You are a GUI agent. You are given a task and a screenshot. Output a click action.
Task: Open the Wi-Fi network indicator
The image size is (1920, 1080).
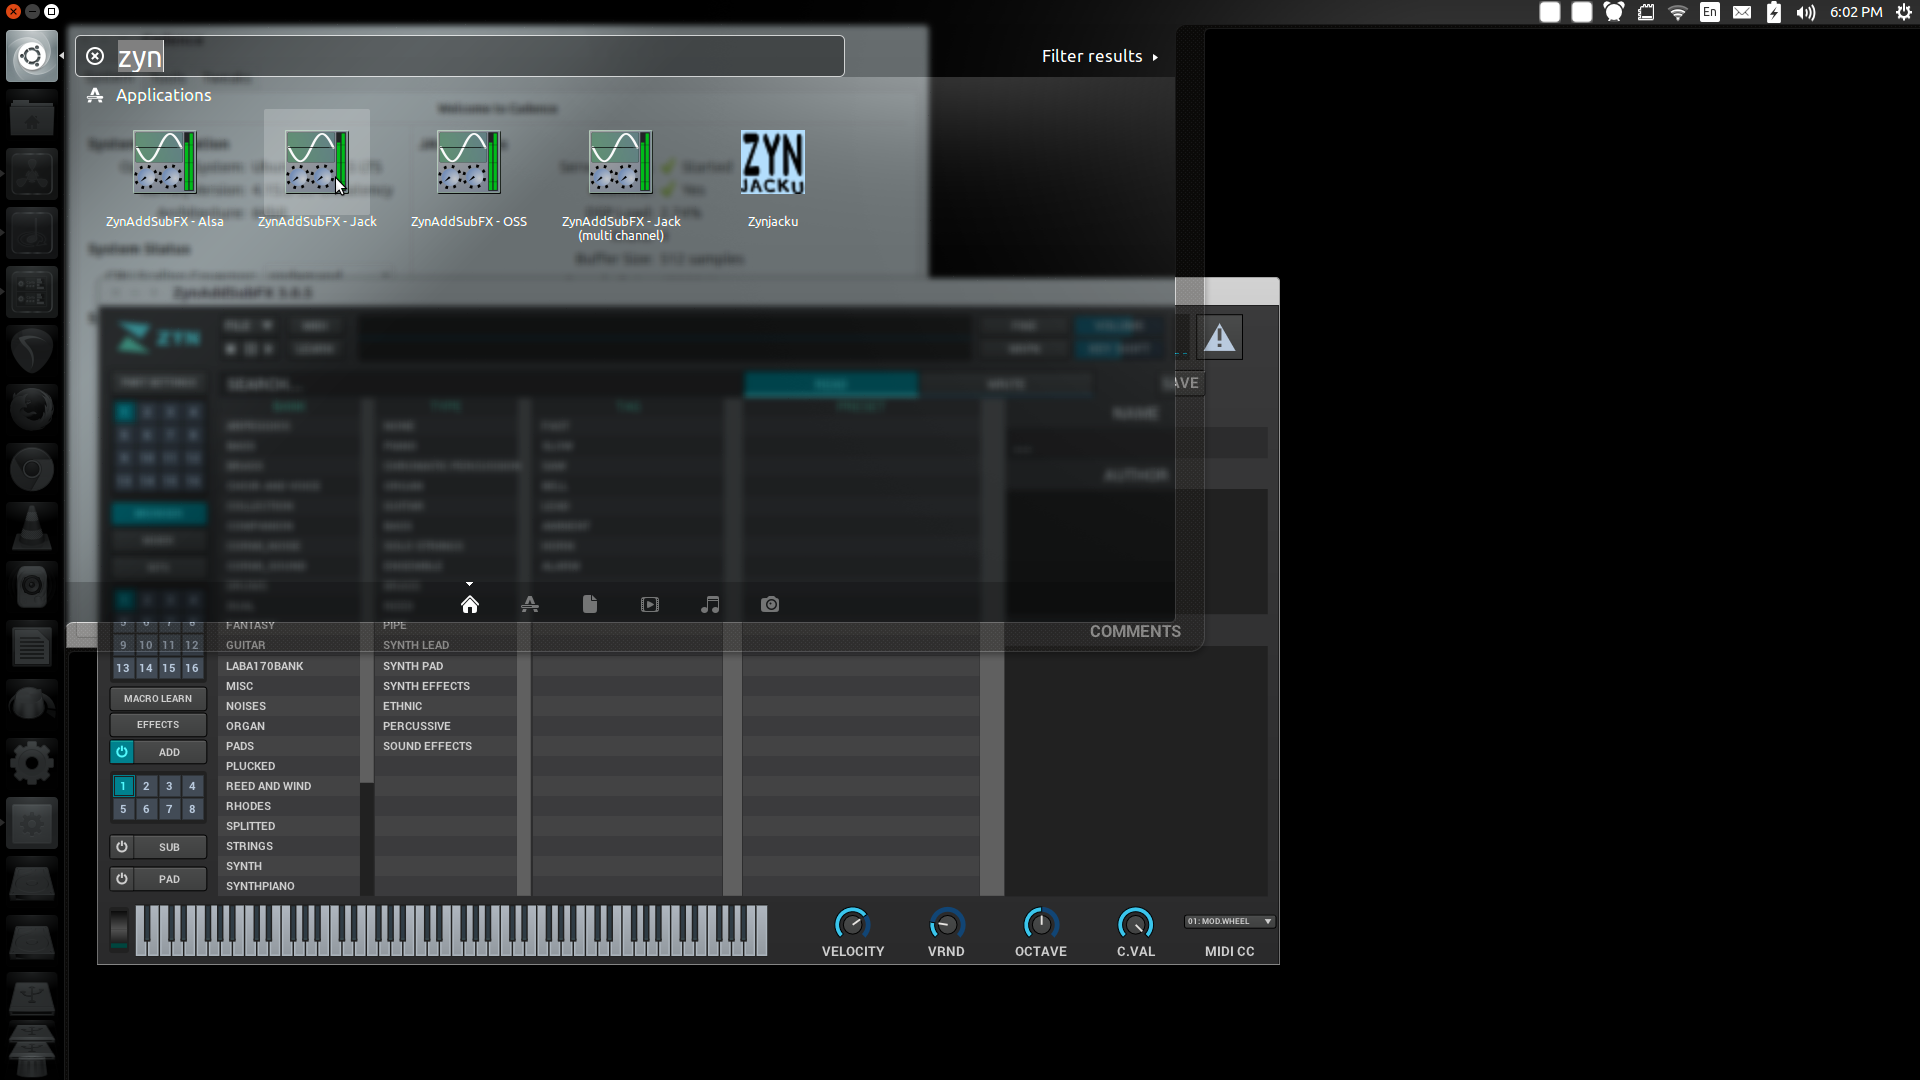1678,12
